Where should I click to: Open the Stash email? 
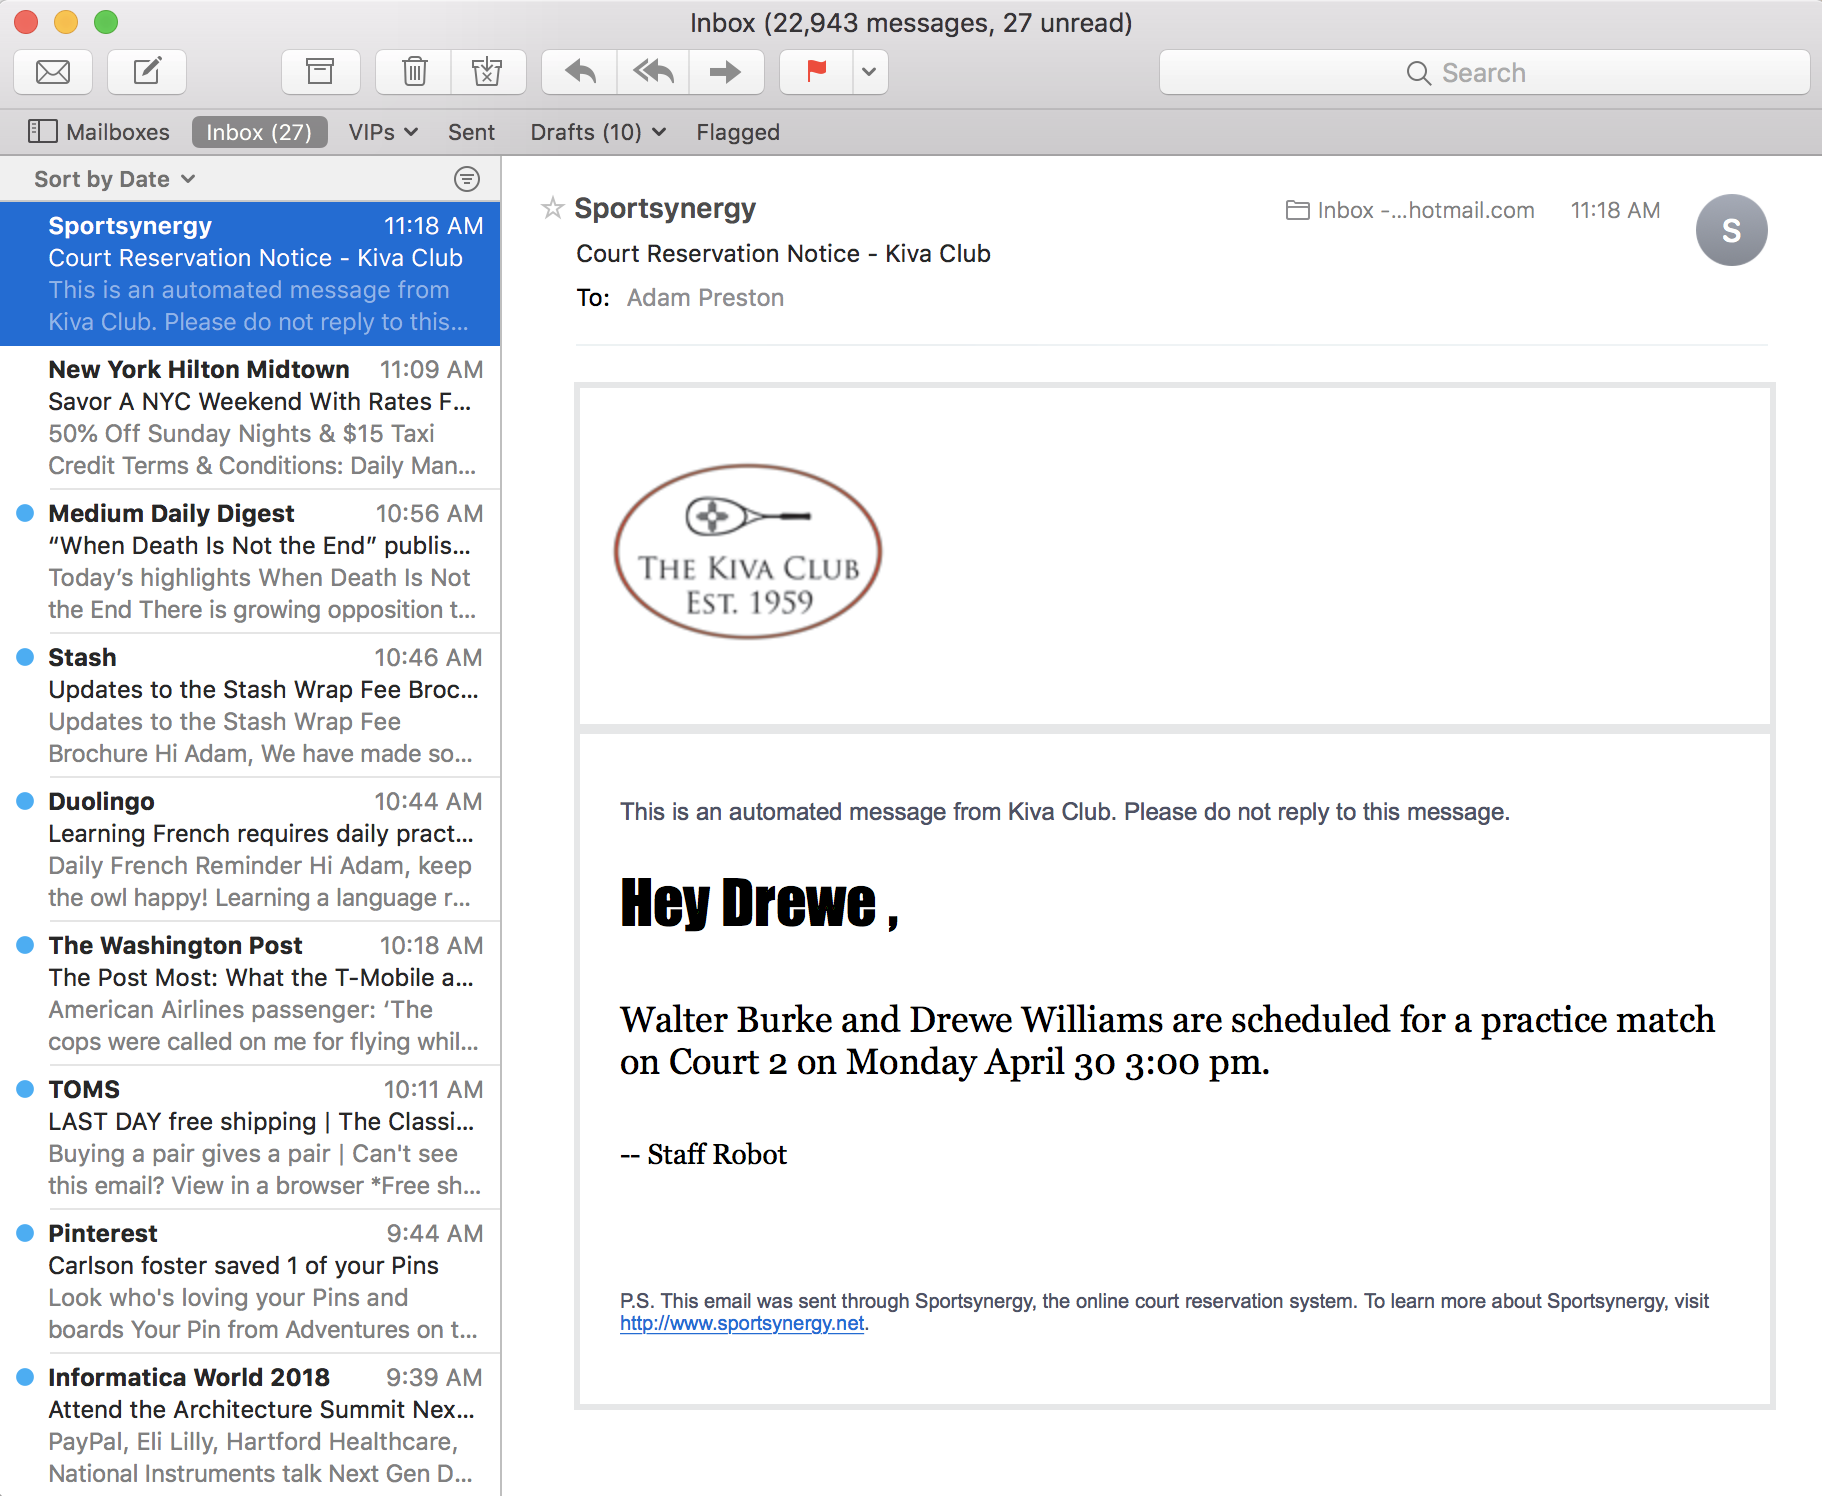(x=250, y=705)
